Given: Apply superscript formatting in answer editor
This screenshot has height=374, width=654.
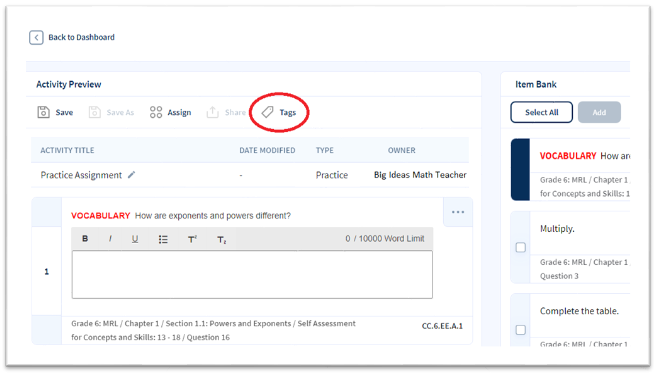Looking at the screenshot, I should pos(192,239).
